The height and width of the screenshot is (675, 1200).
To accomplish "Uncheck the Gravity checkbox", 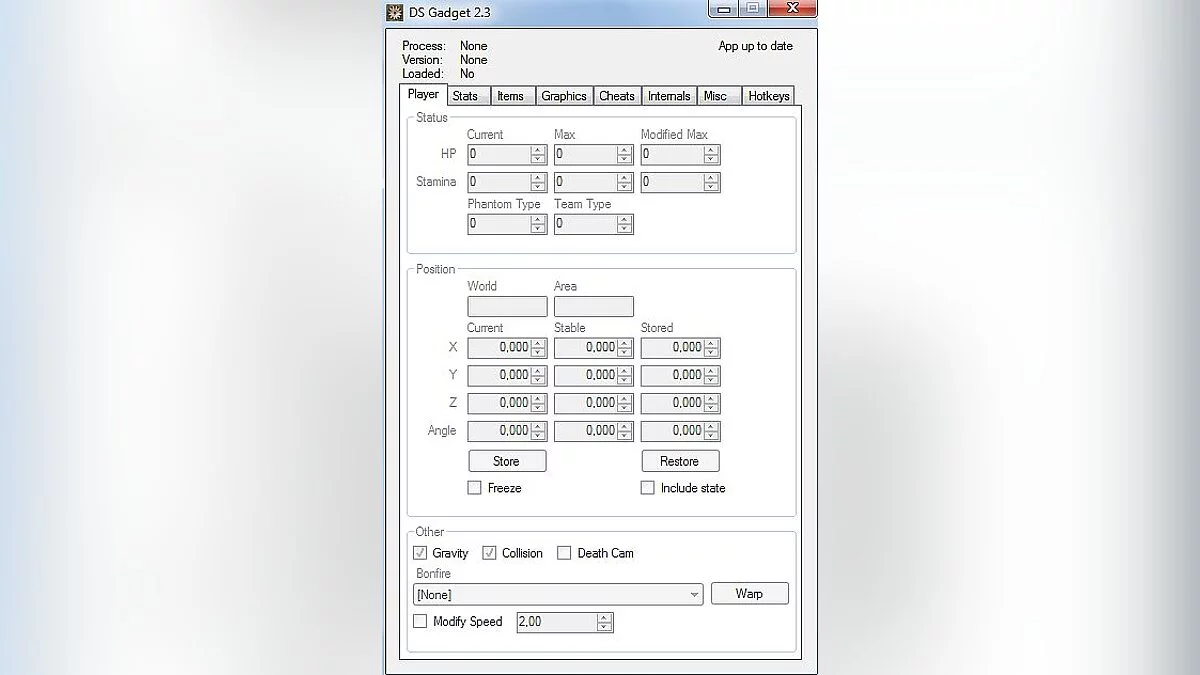I will click(x=420, y=553).
